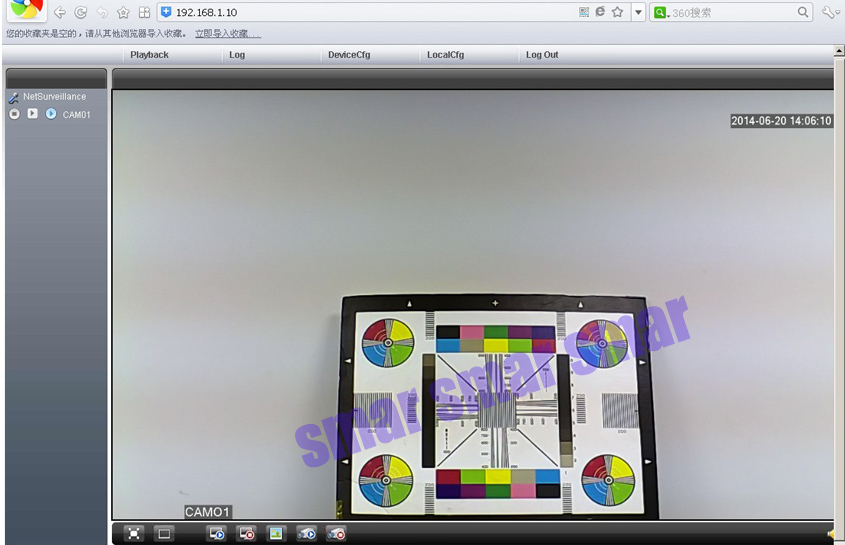Open the browser wrench tools menu
Viewport: 845px width, 545px height.
coord(829,12)
